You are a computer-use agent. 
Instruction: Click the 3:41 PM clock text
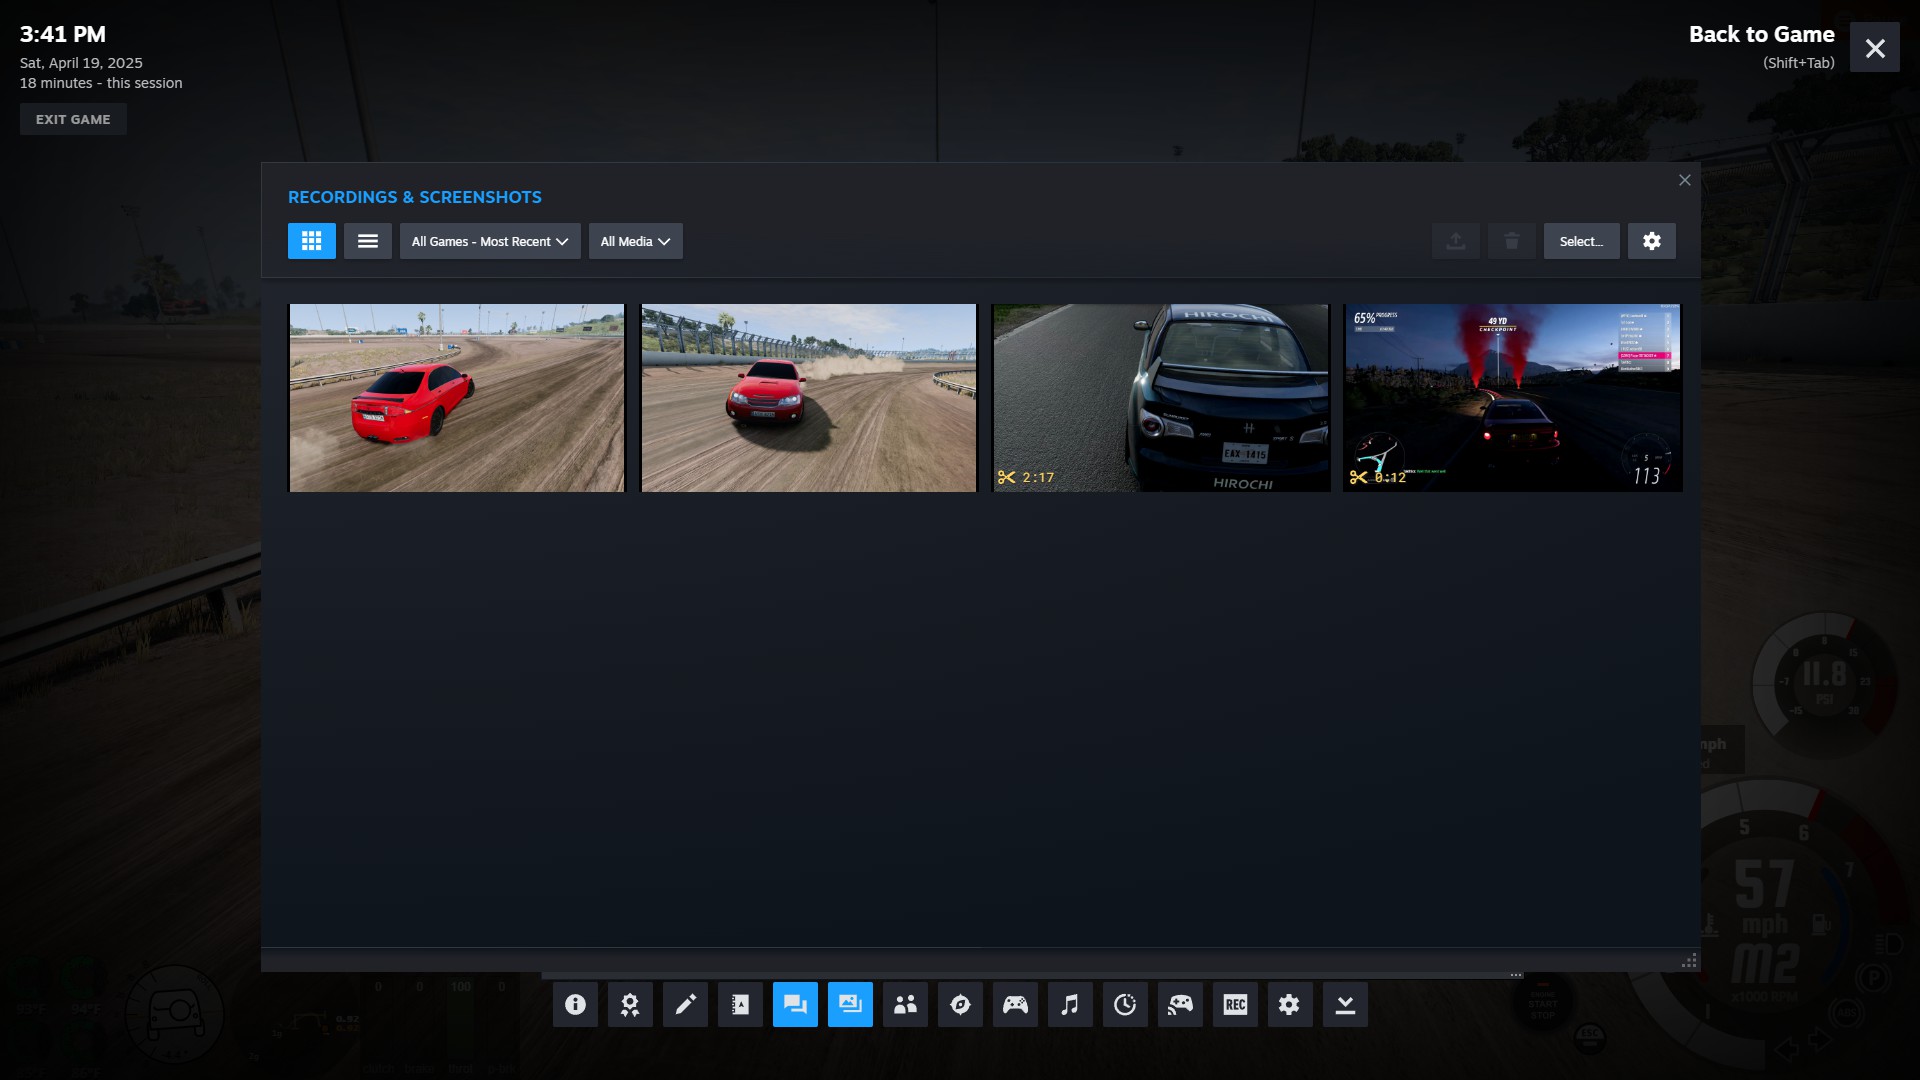tap(63, 34)
